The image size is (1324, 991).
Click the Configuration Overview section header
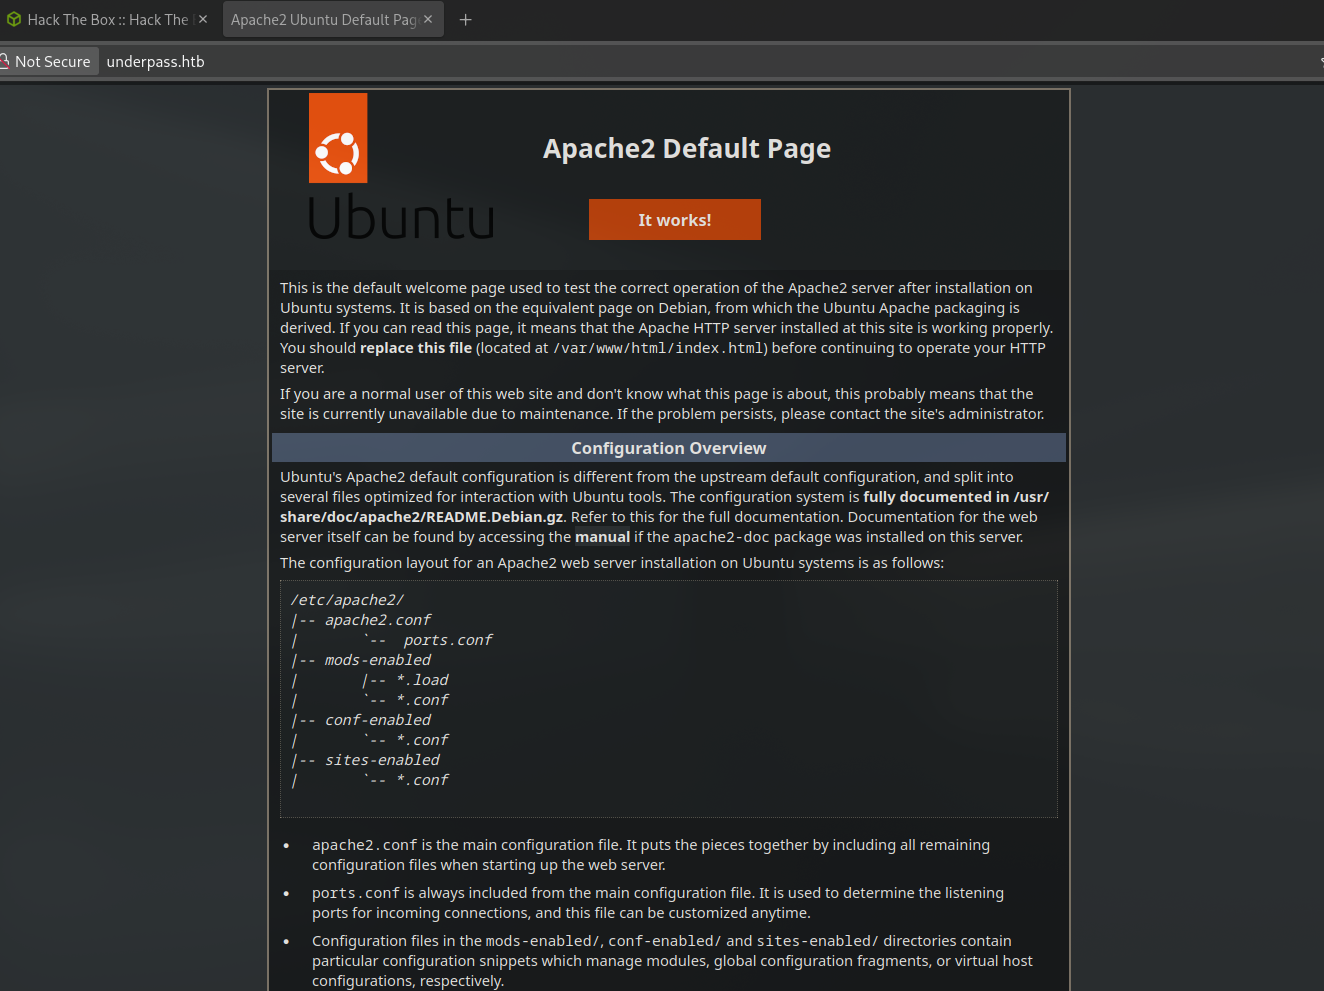click(x=668, y=448)
